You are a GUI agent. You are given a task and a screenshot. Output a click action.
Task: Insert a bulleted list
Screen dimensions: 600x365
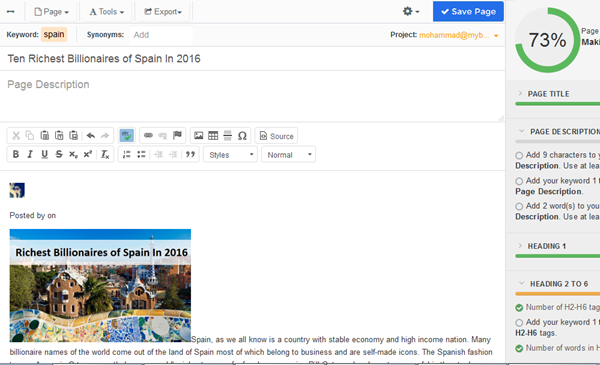[x=141, y=154]
